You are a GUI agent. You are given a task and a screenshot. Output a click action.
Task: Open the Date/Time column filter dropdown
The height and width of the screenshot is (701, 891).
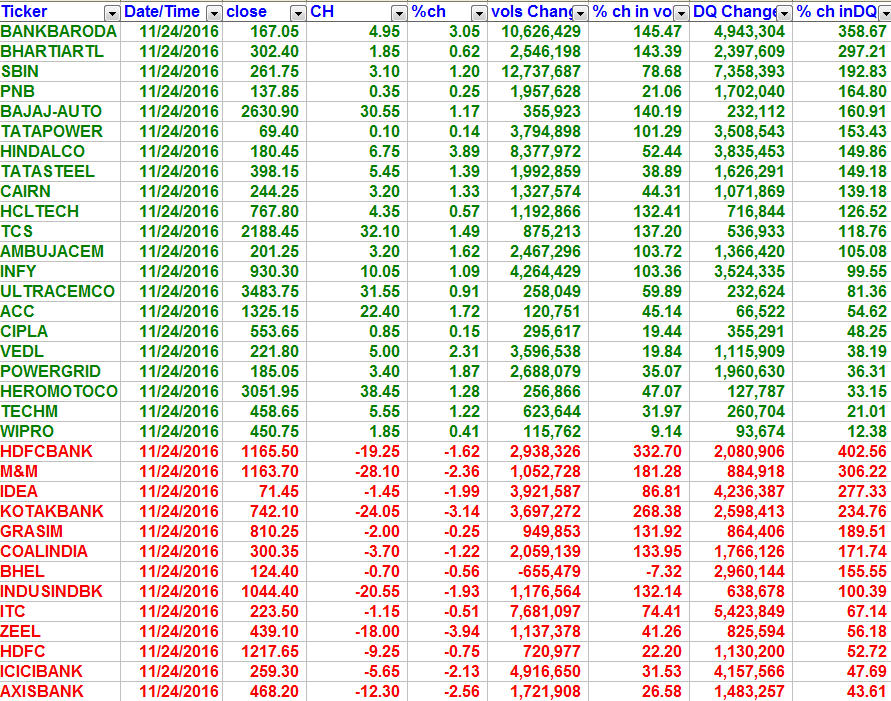(x=213, y=12)
